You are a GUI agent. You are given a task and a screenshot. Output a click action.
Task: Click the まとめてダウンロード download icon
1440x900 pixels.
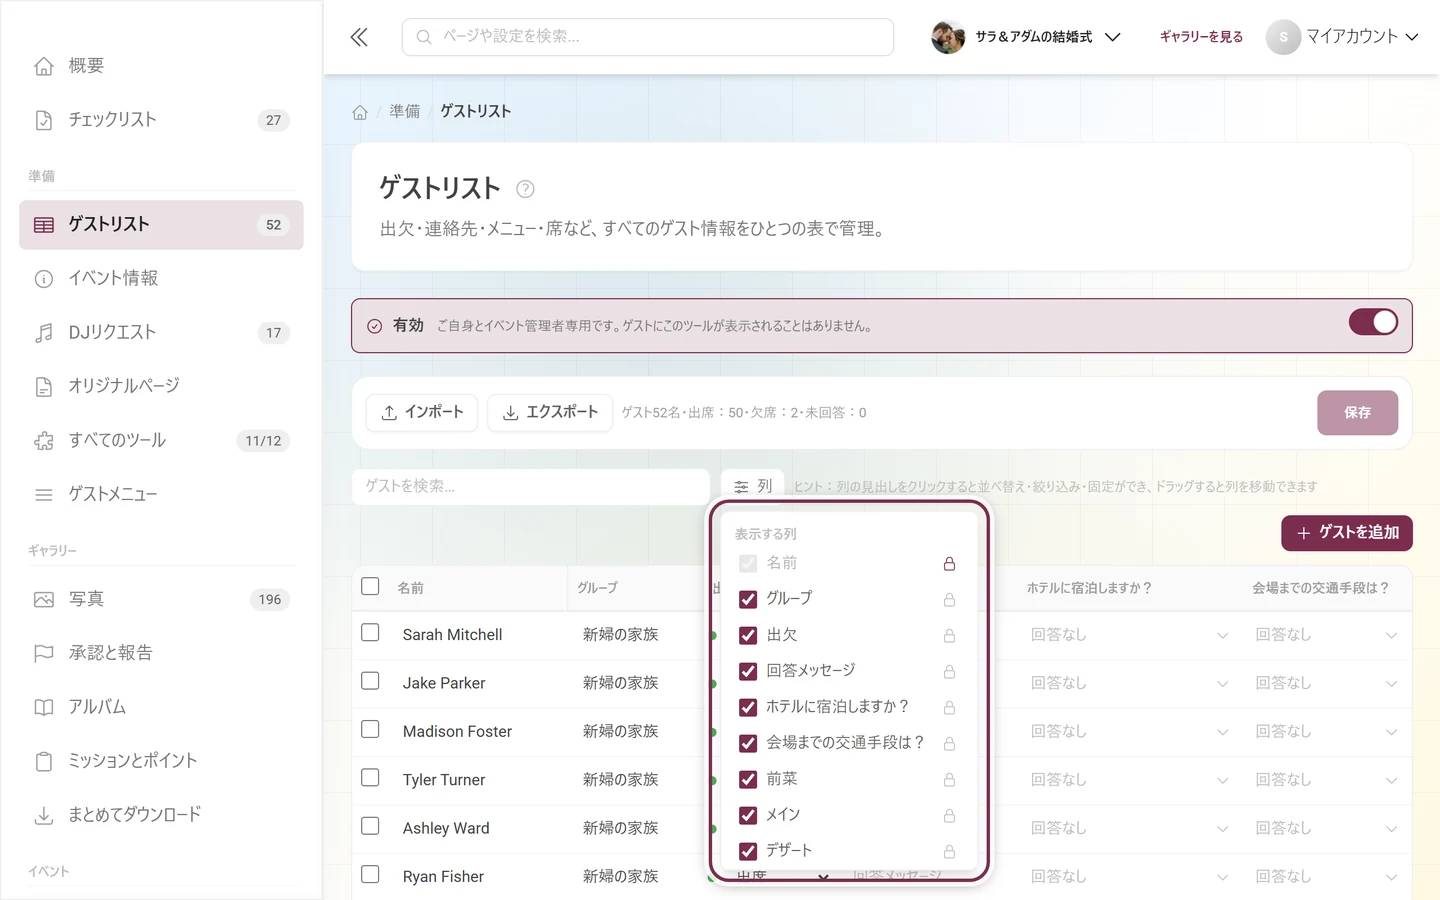click(44, 816)
